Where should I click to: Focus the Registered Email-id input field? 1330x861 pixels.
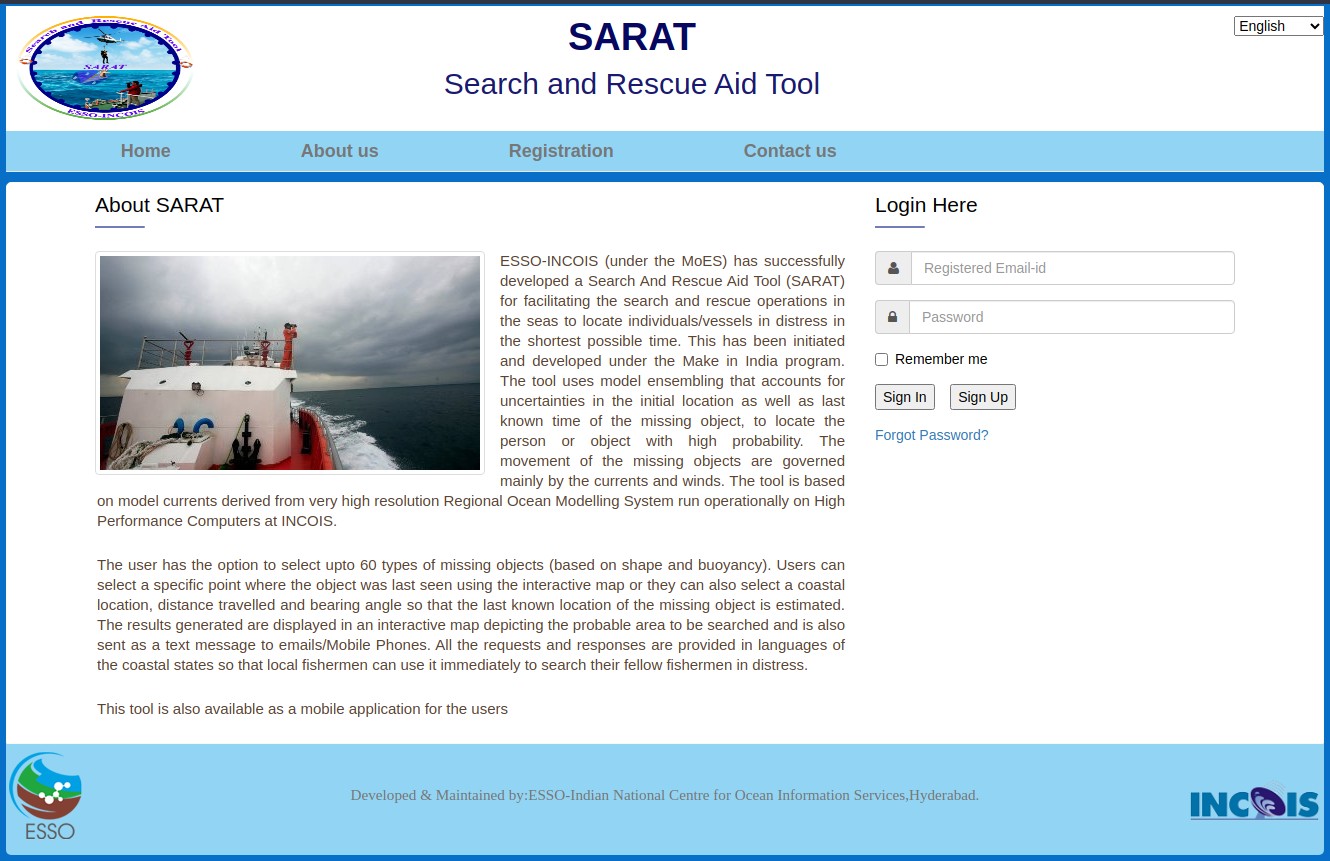coord(1072,268)
